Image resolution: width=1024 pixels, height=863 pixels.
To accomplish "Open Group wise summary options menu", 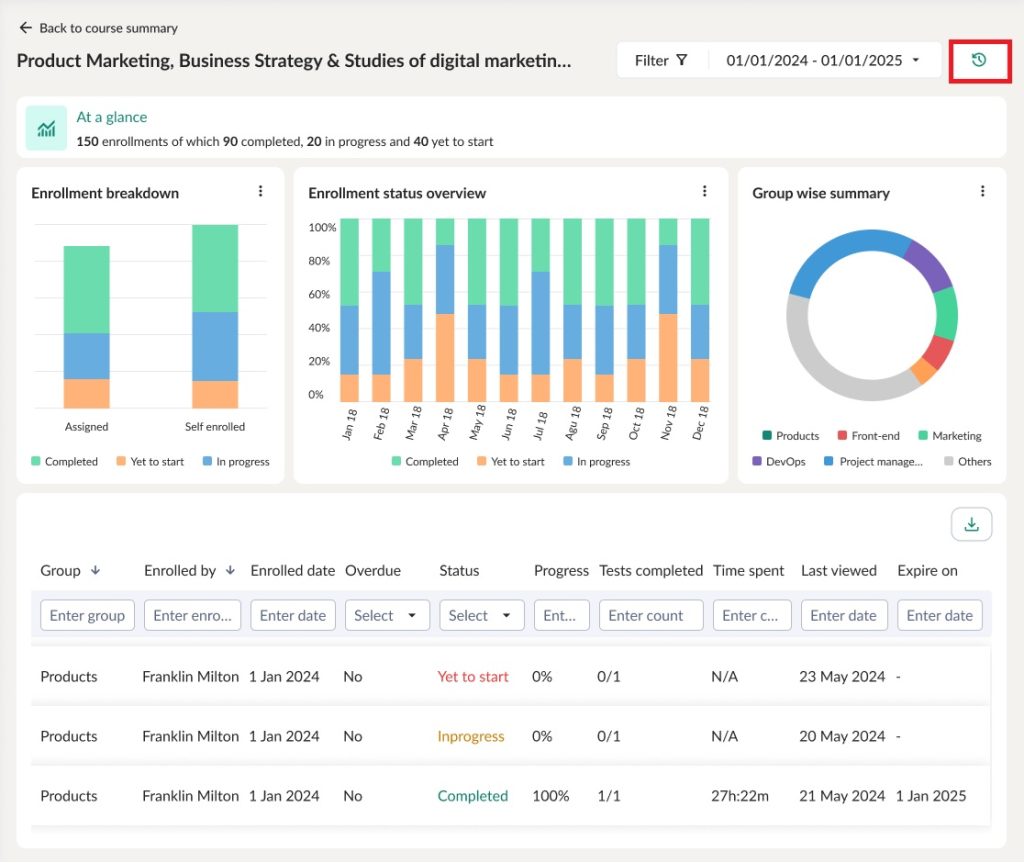I will click(982, 191).
